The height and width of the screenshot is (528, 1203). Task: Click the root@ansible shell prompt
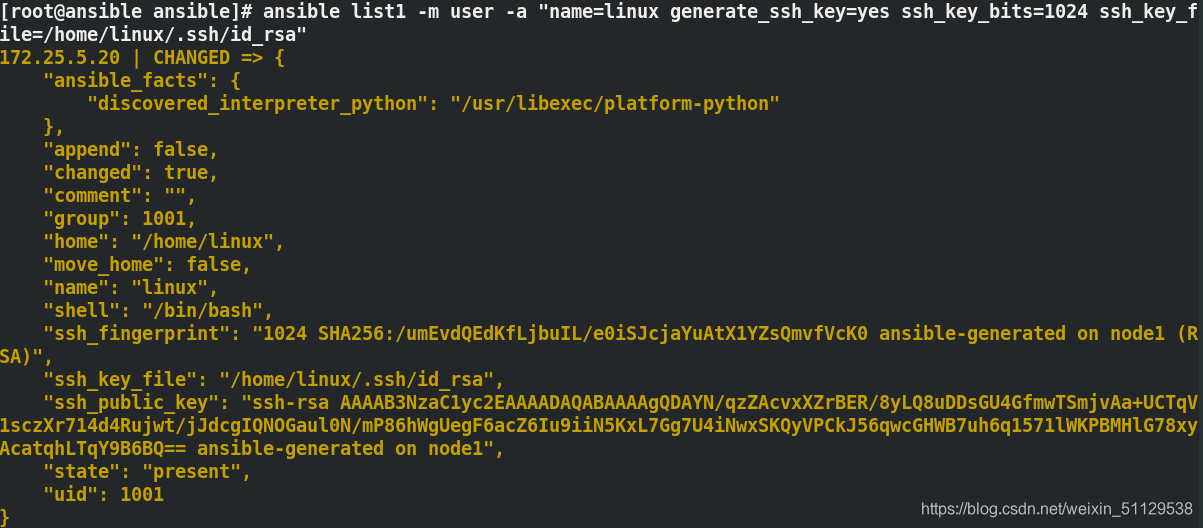pyautogui.click(x=129, y=12)
